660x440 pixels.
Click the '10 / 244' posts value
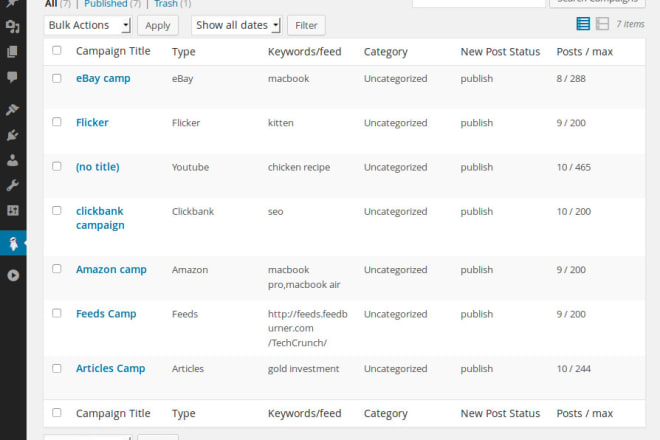click(x=574, y=369)
